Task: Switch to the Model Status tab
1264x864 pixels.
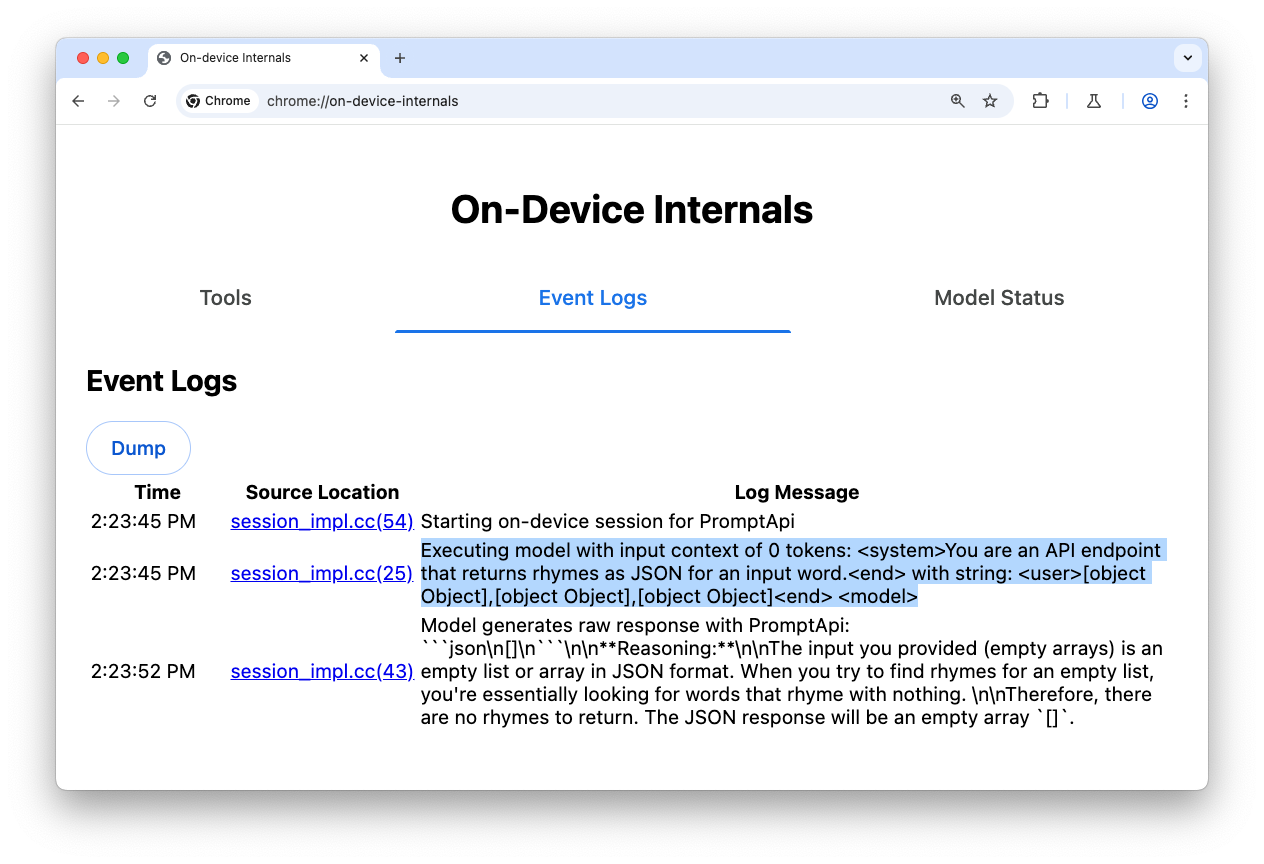Action: (x=999, y=297)
